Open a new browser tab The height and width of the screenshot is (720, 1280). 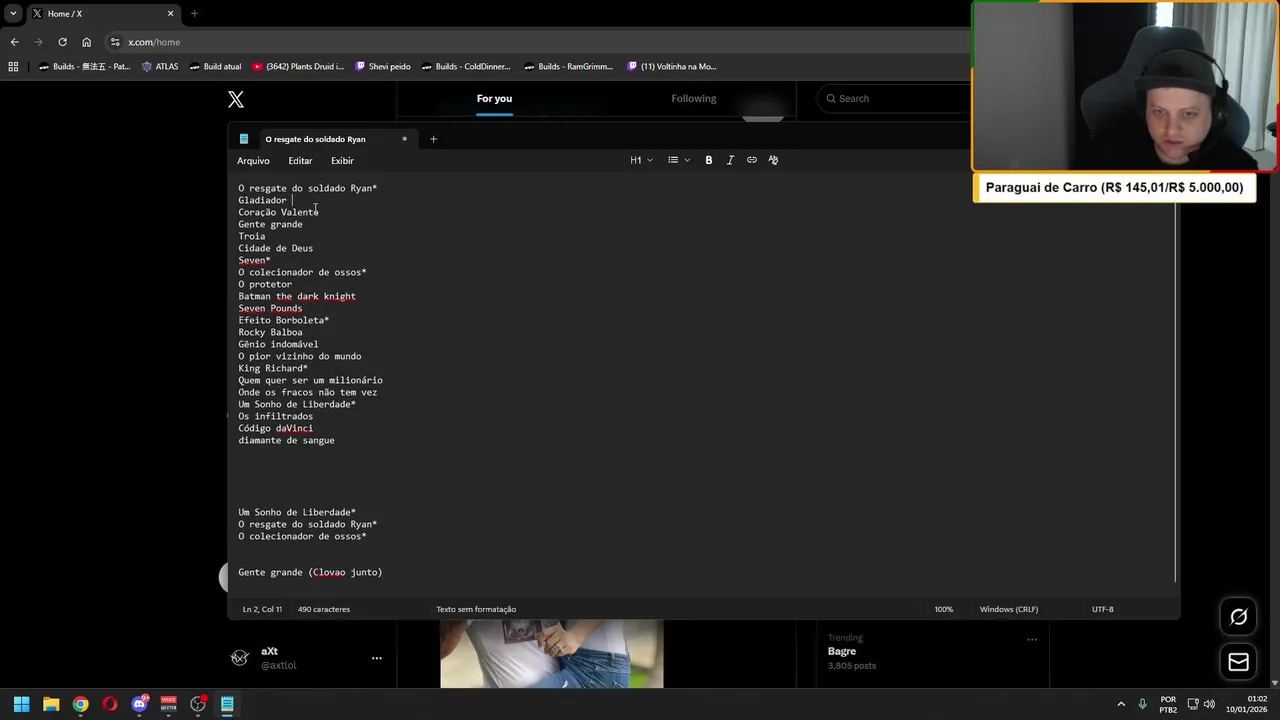[x=194, y=13]
